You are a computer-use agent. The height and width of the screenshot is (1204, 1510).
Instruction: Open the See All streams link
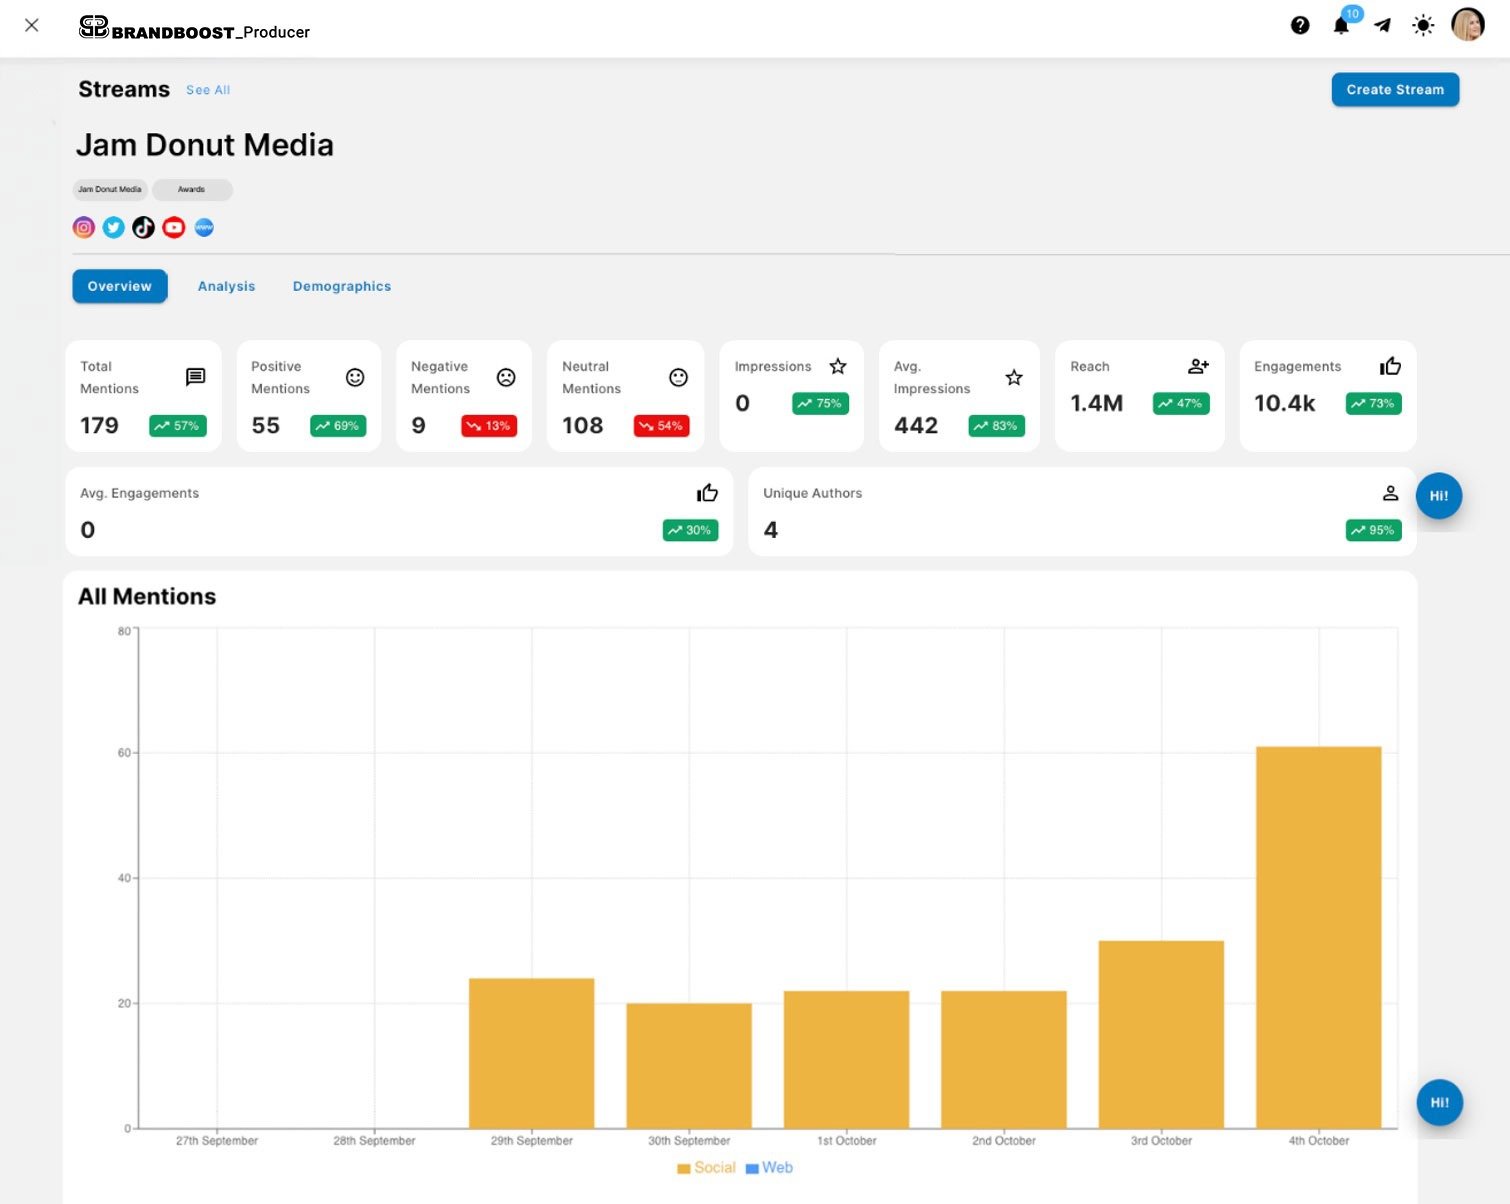pos(208,90)
